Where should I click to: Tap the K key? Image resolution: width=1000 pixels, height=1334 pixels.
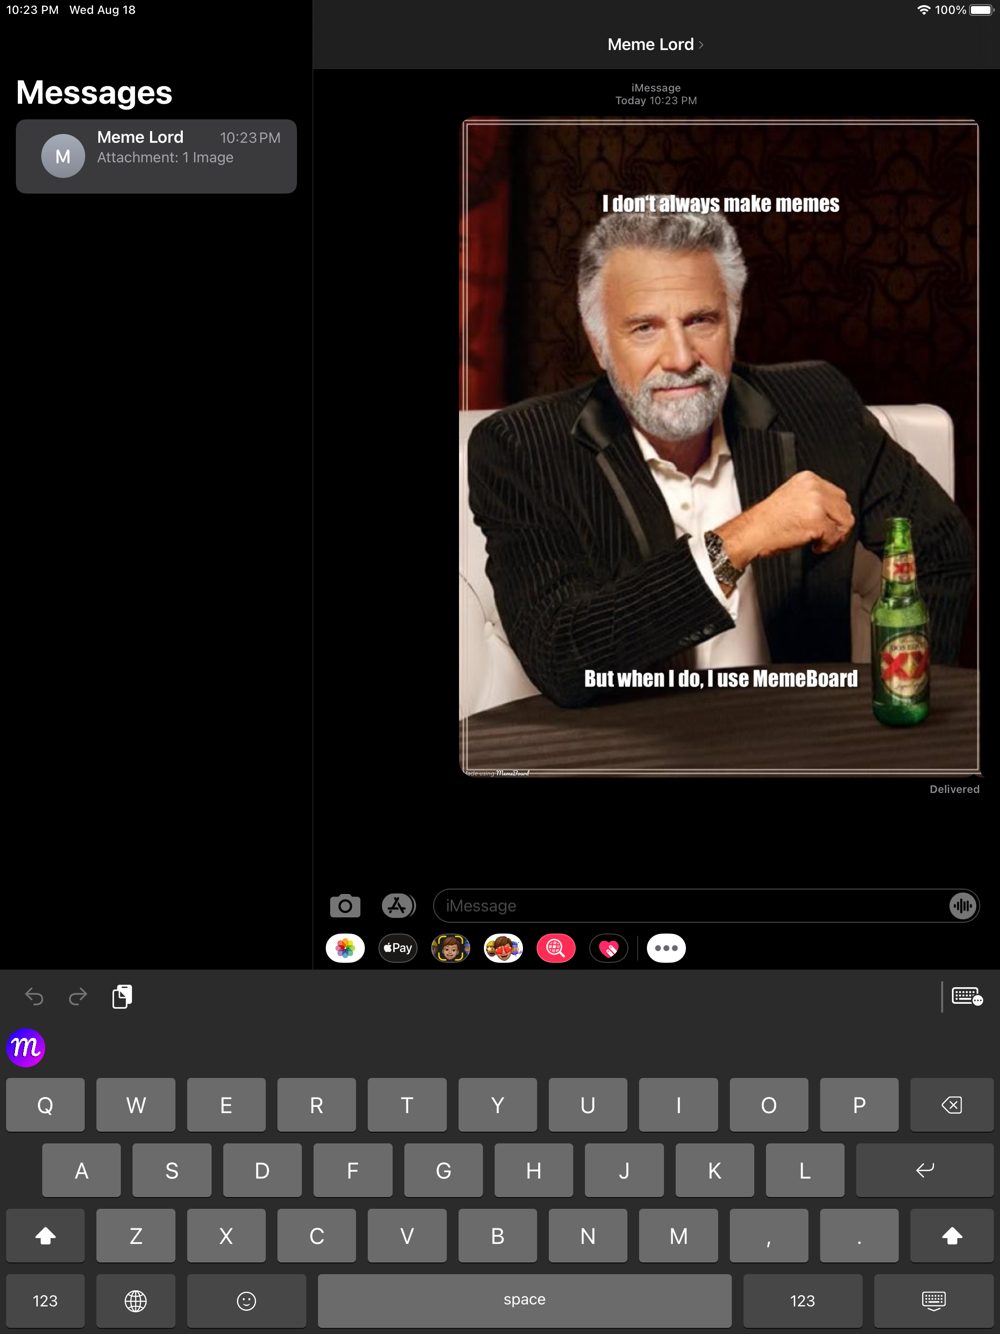point(714,1170)
